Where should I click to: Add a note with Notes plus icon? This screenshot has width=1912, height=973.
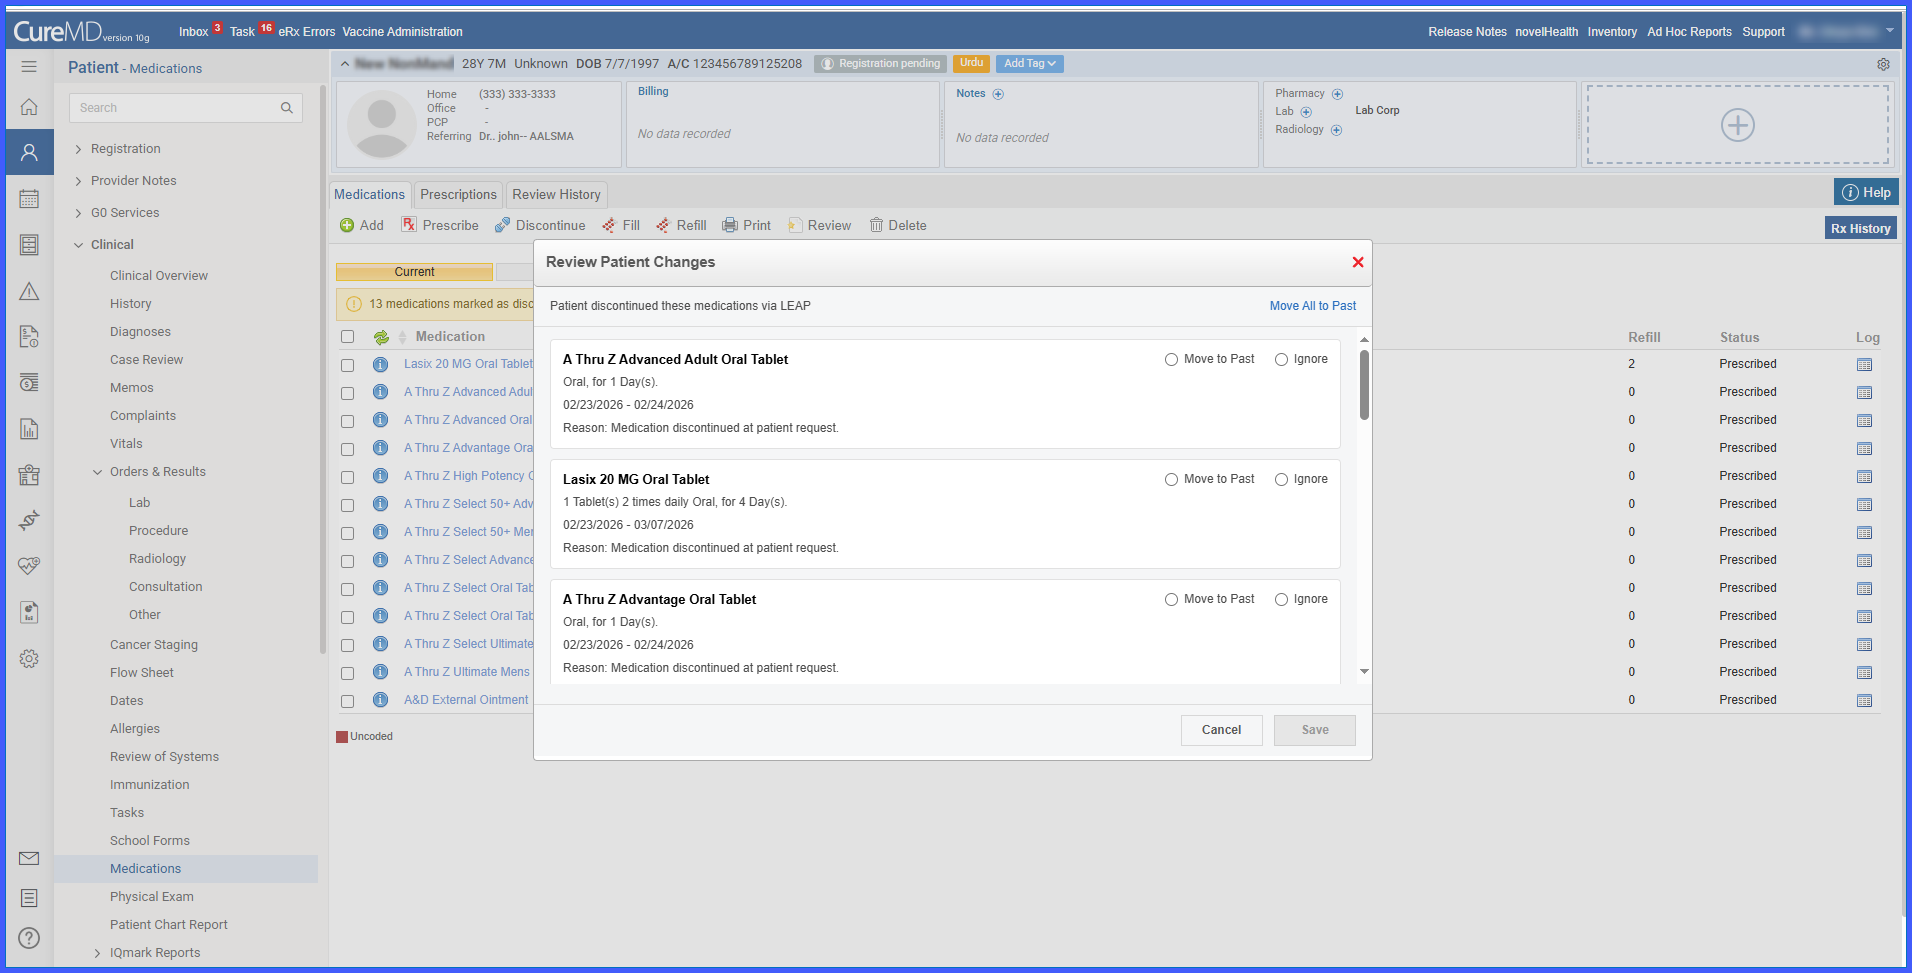click(x=998, y=94)
